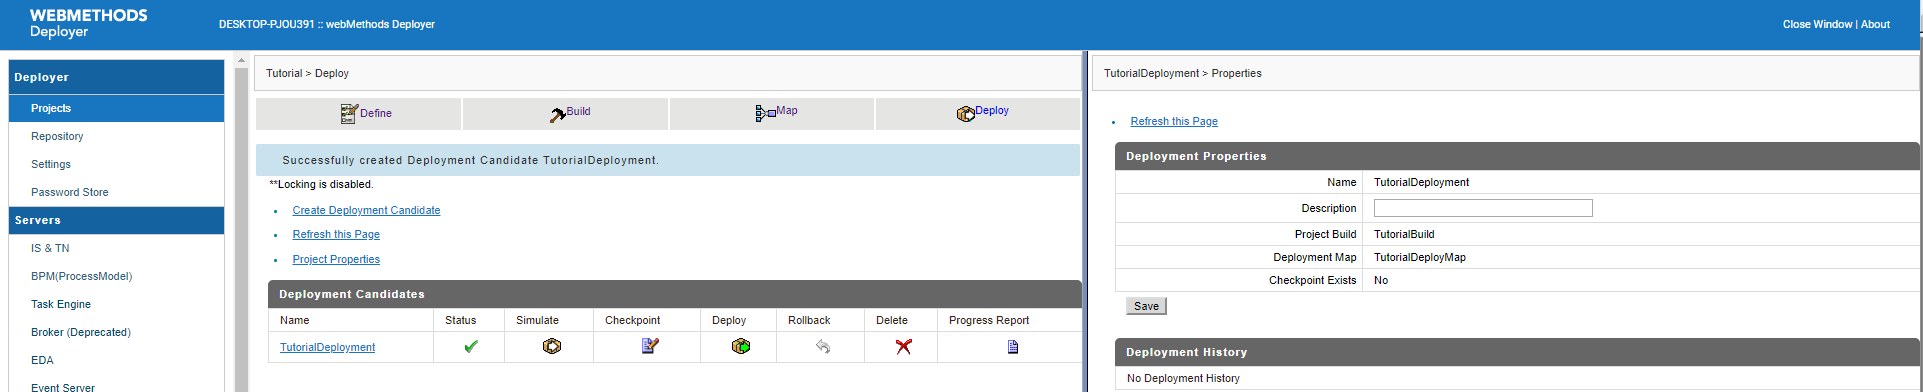
Task: Click the red Delete X icon
Action: tap(904, 346)
